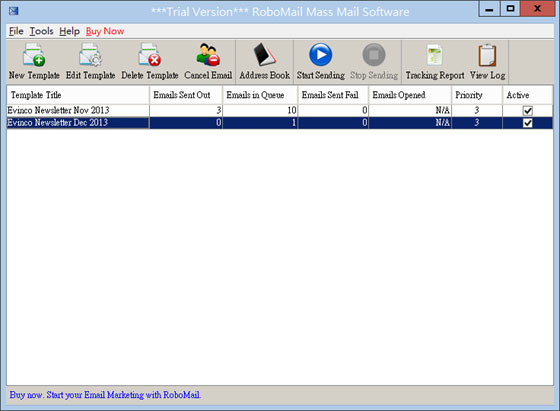The width and height of the screenshot is (560, 411).
Task: Sort by Template Title column header
Action: (78, 95)
